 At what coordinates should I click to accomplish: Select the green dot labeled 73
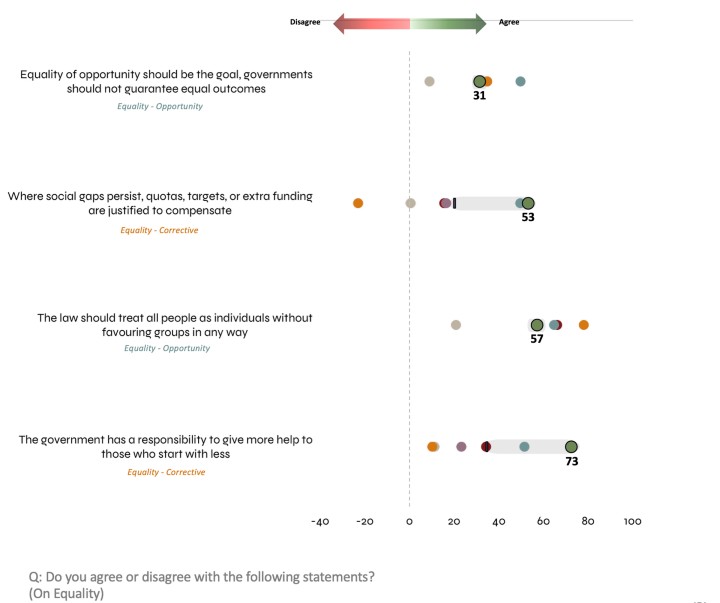(x=571, y=447)
